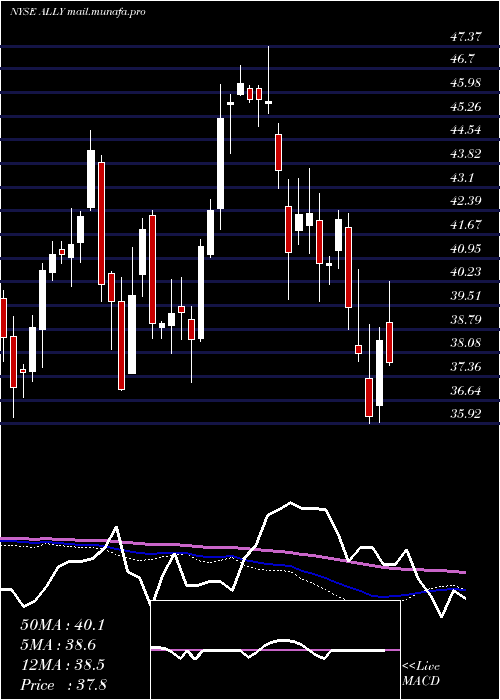Viewport: 500px width, 700px height.
Task: Click the 39.51 price axis label
Action: click(x=466, y=295)
